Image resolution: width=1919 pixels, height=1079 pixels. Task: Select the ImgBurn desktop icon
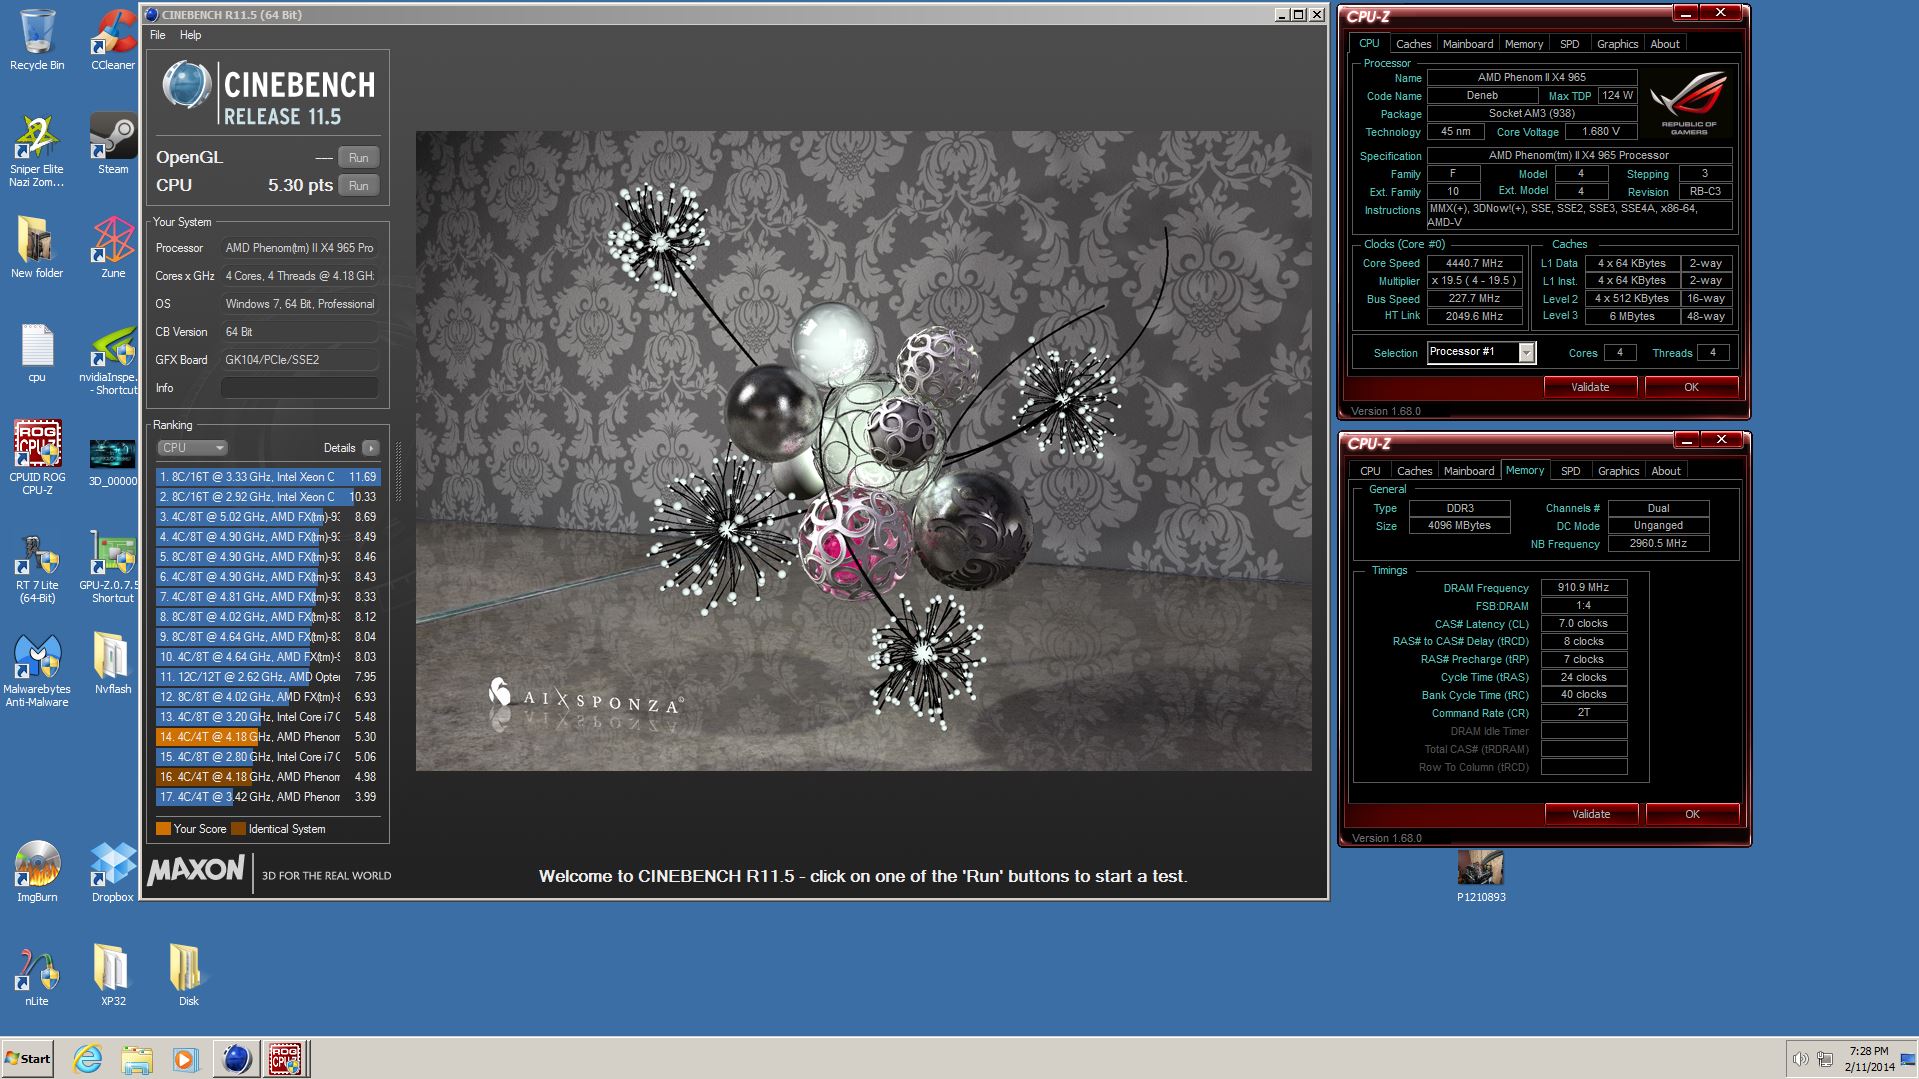37,871
